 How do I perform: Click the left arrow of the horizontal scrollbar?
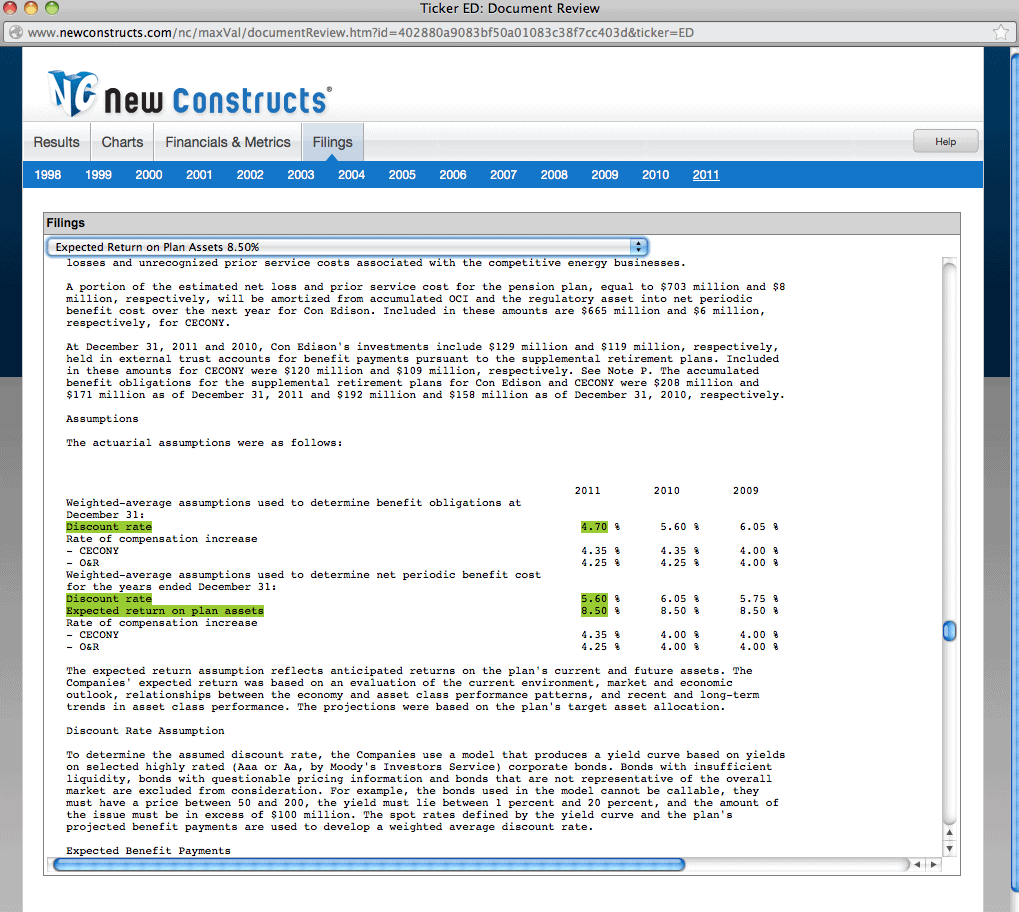[917, 865]
